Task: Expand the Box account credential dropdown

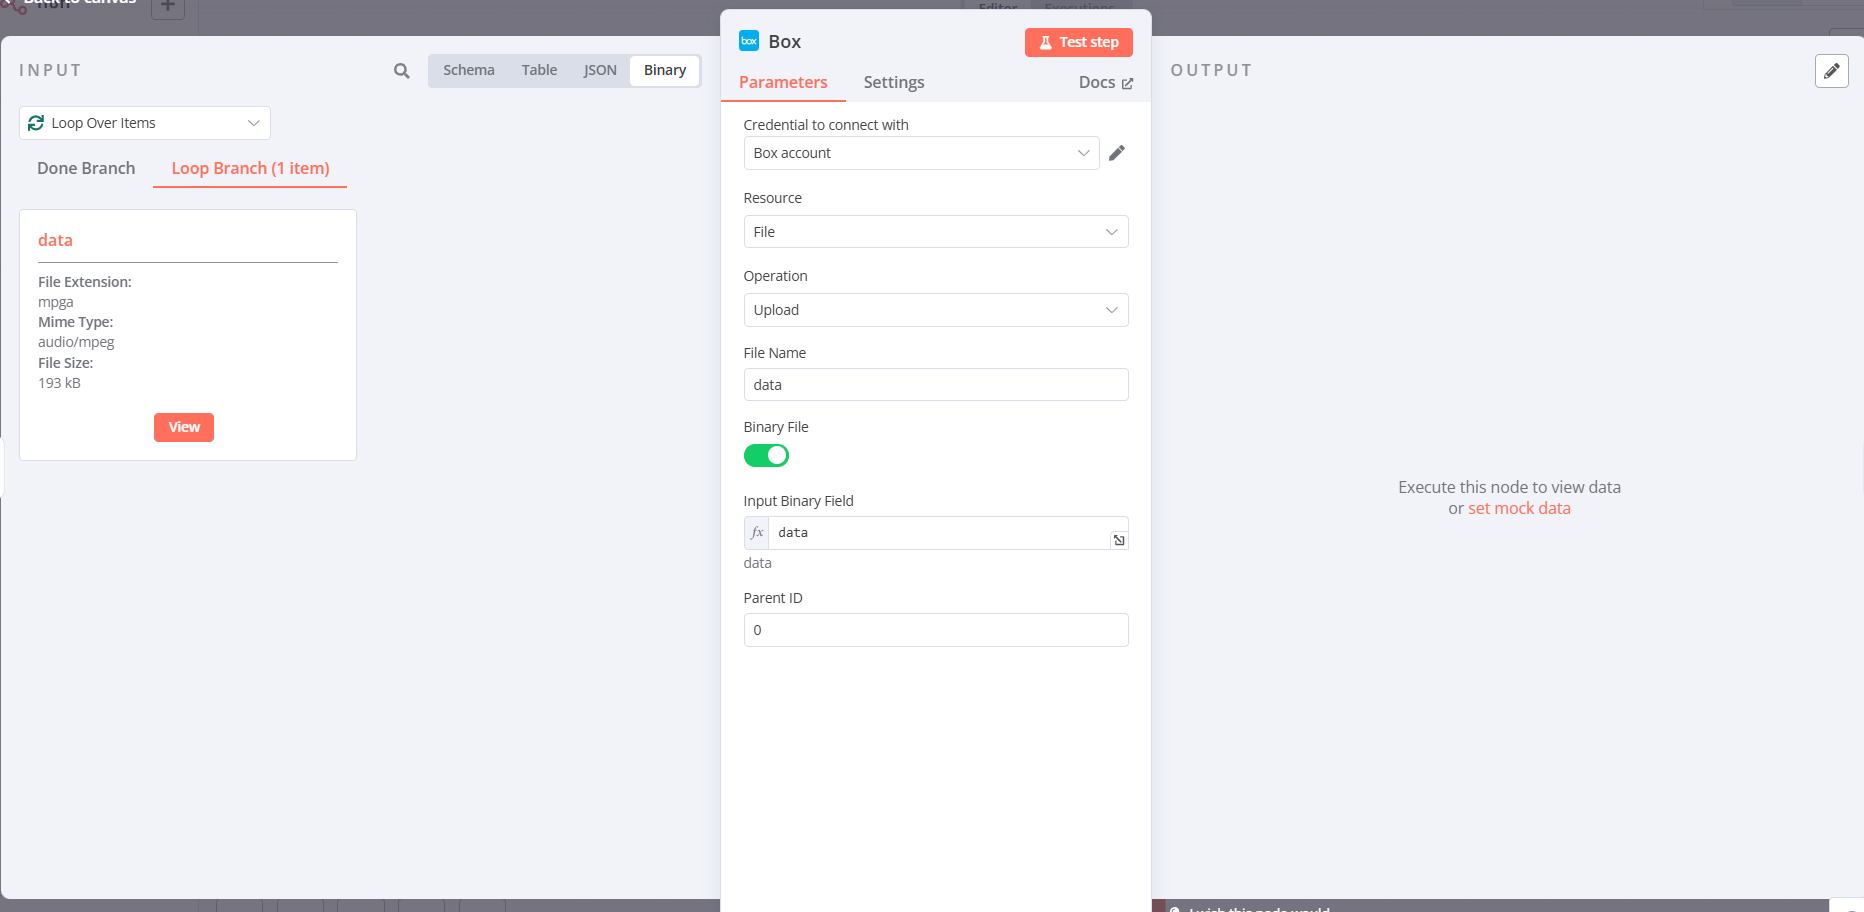Action: click(x=921, y=153)
